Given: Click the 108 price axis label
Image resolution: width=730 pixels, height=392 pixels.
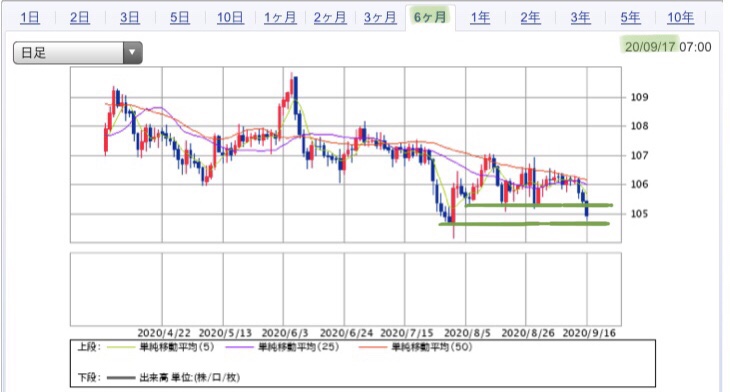Looking at the screenshot, I should point(639,126).
